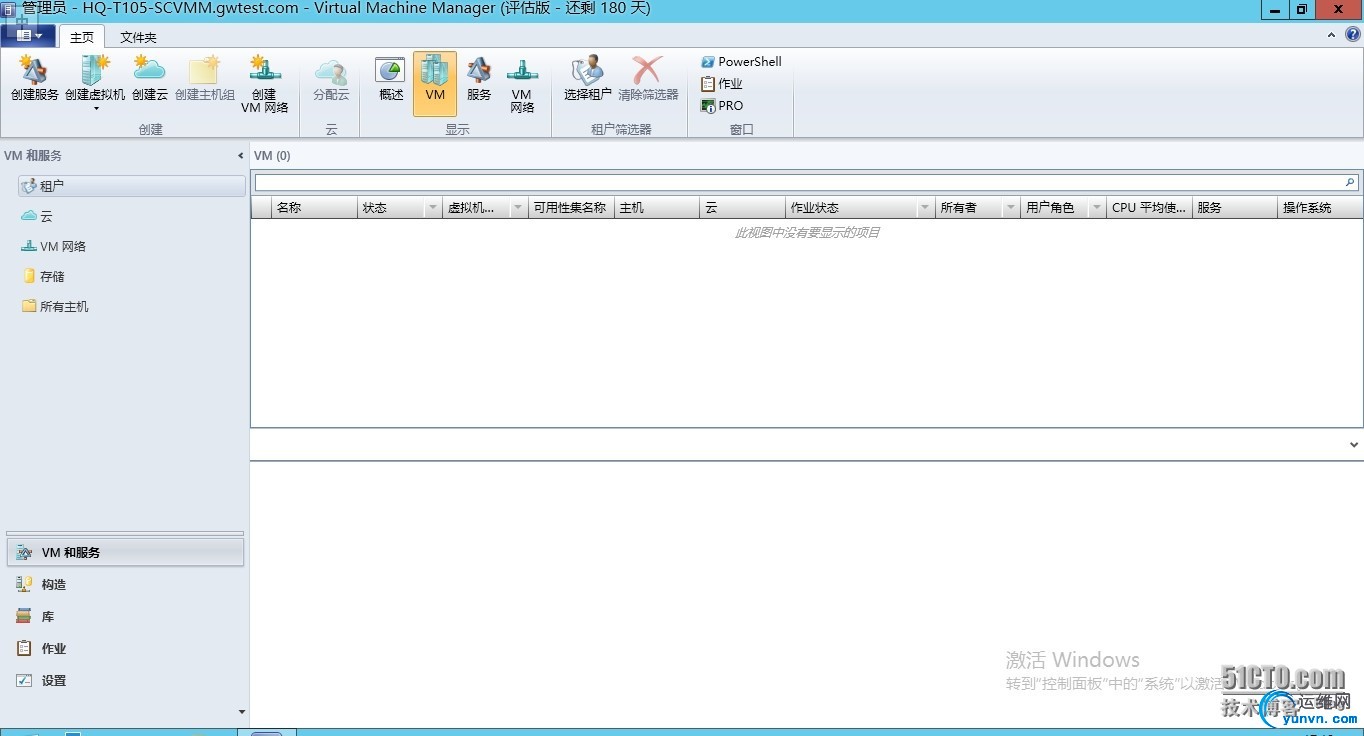This screenshot has height=736, width=1364.
Task: Collapse the VM 和服务 navigation pane
Action: coord(240,156)
